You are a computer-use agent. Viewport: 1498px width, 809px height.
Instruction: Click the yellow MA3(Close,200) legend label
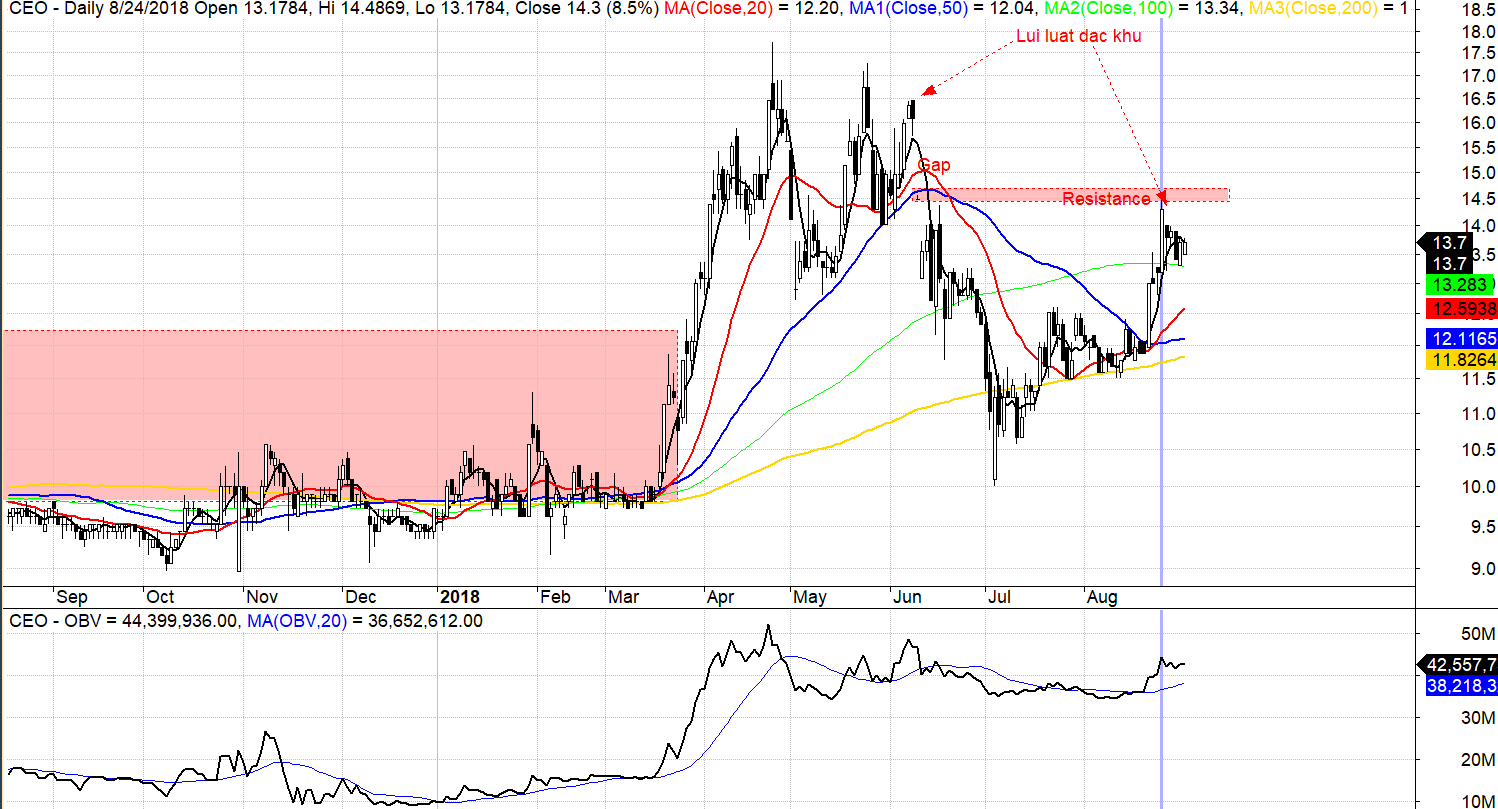point(1320,9)
